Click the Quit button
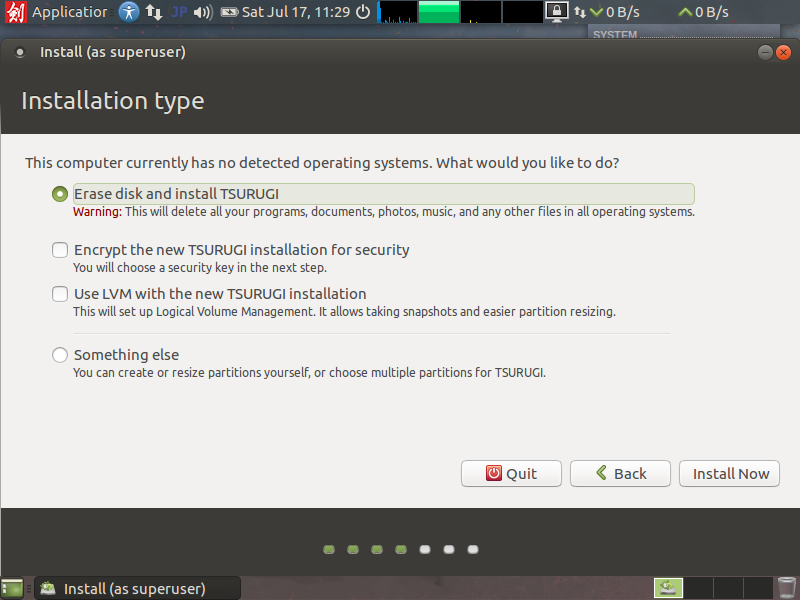This screenshot has width=800, height=600. tap(511, 473)
